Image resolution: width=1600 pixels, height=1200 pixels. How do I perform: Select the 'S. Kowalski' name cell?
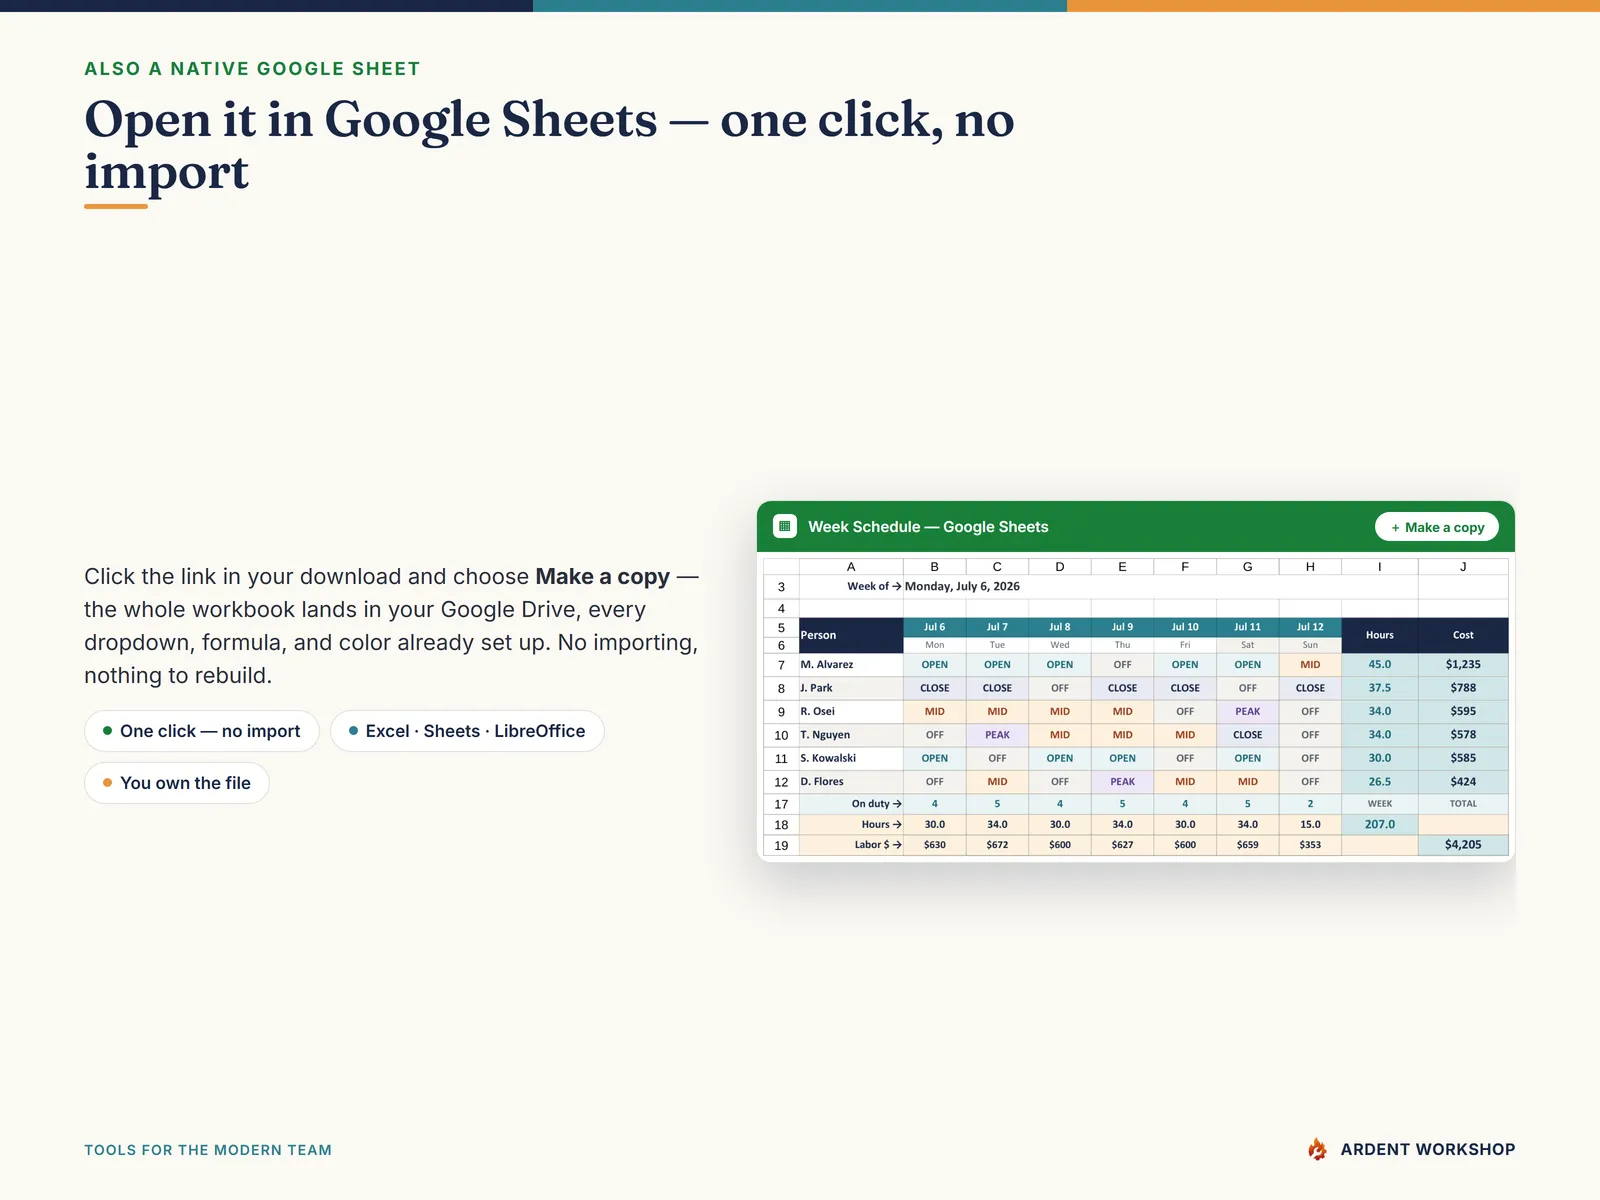851,758
